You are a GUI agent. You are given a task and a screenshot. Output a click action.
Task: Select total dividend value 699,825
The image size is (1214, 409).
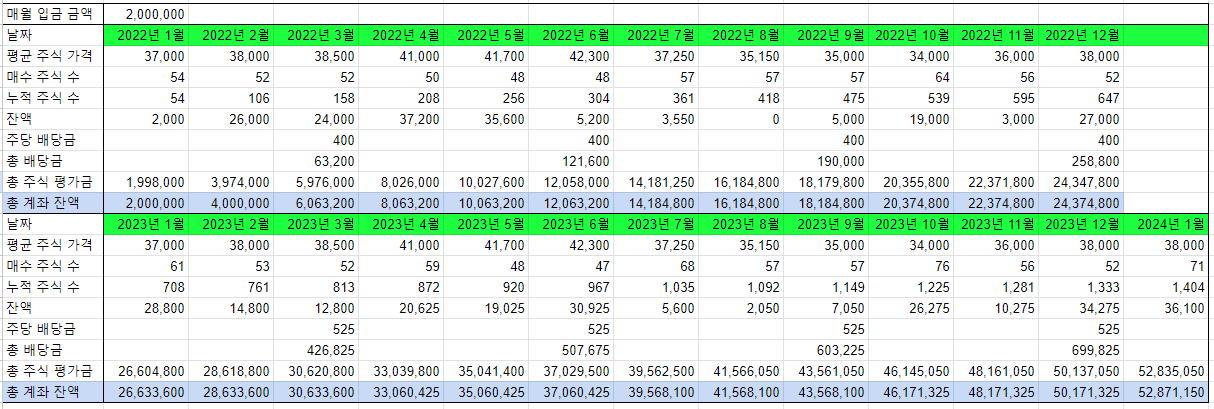pos(1081,349)
